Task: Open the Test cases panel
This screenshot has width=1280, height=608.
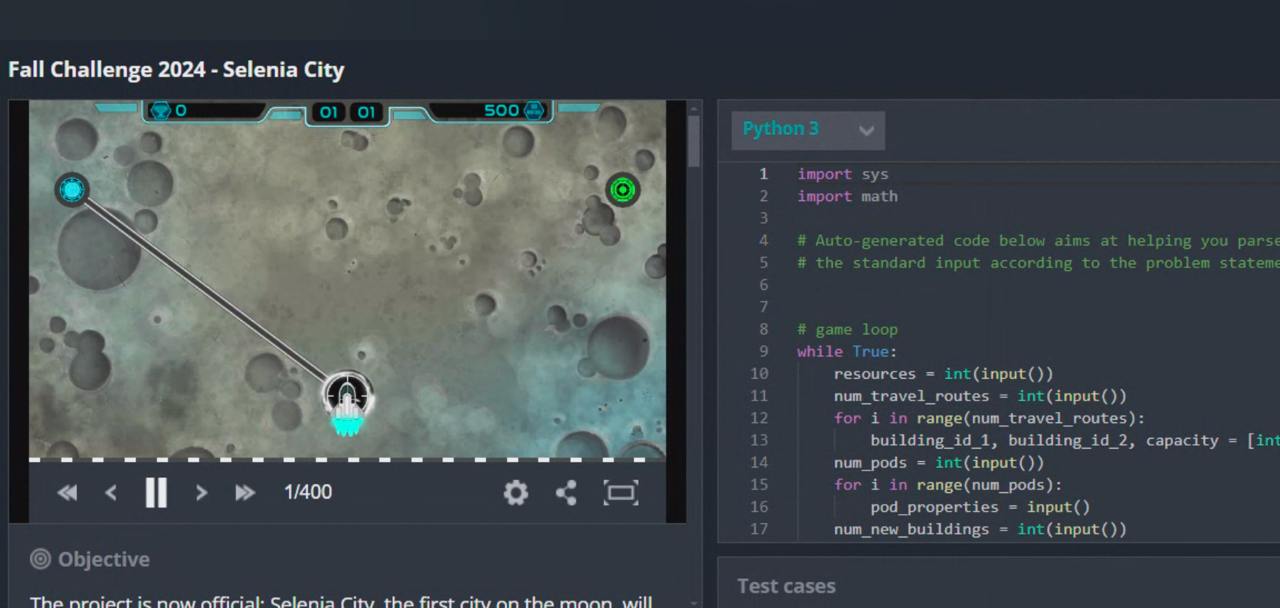Action: tap(786, 586)
